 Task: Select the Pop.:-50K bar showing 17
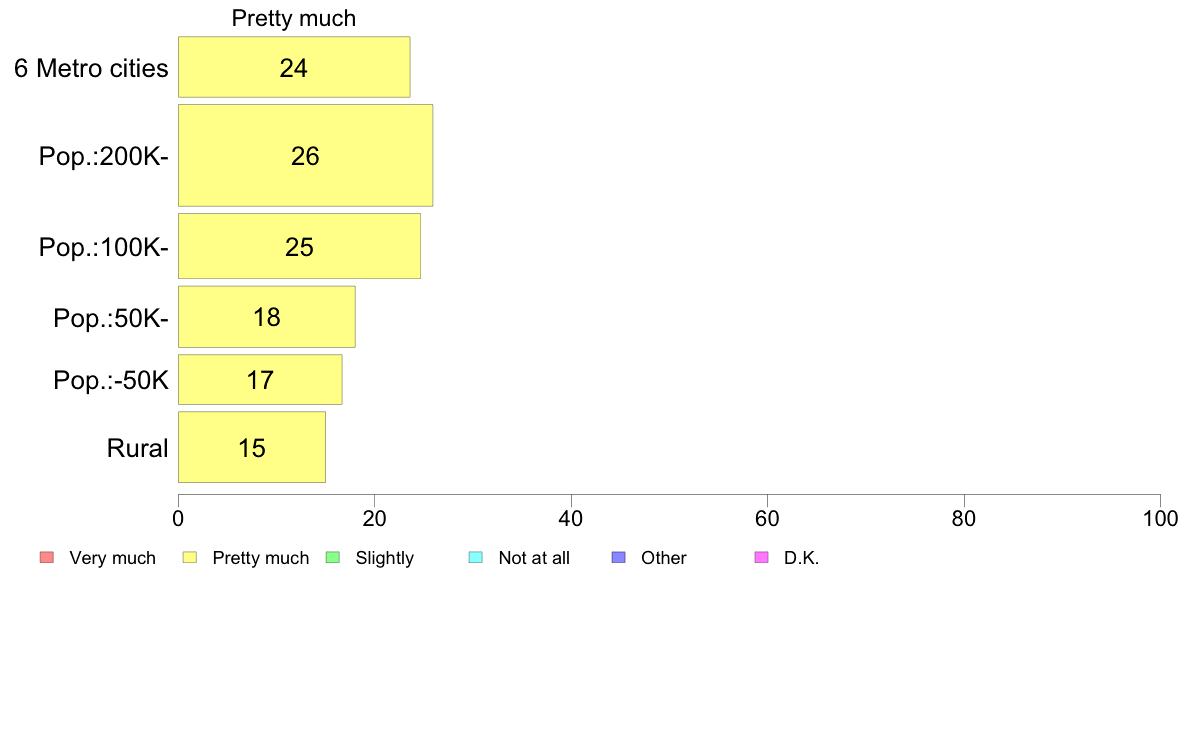tap(260, 379)
